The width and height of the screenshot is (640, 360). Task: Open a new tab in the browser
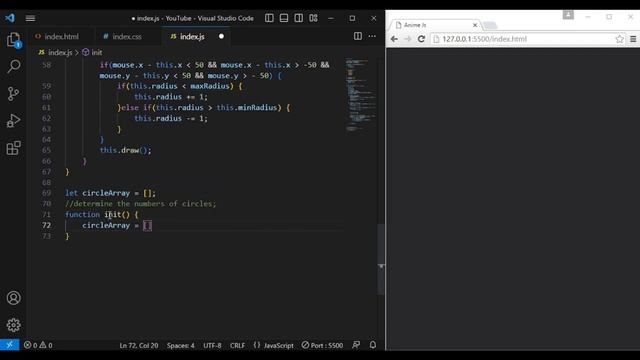tap(490, 26)
